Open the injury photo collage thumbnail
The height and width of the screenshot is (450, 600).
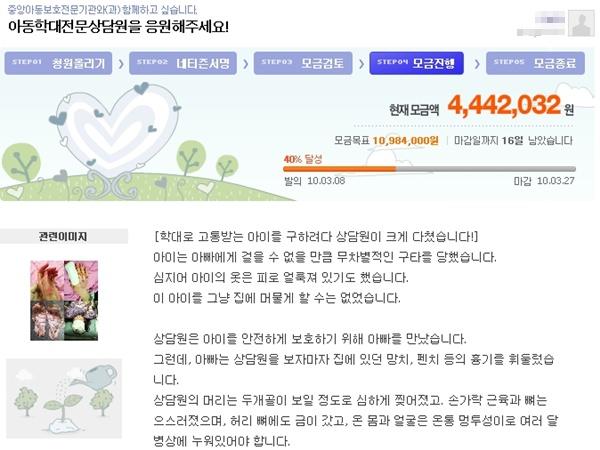coord(64,300)
